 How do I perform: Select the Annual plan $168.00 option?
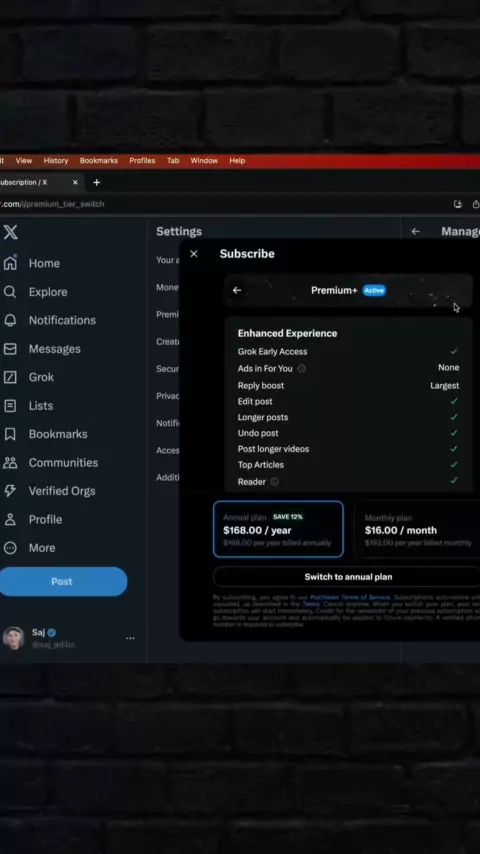(x=278, y=529)
